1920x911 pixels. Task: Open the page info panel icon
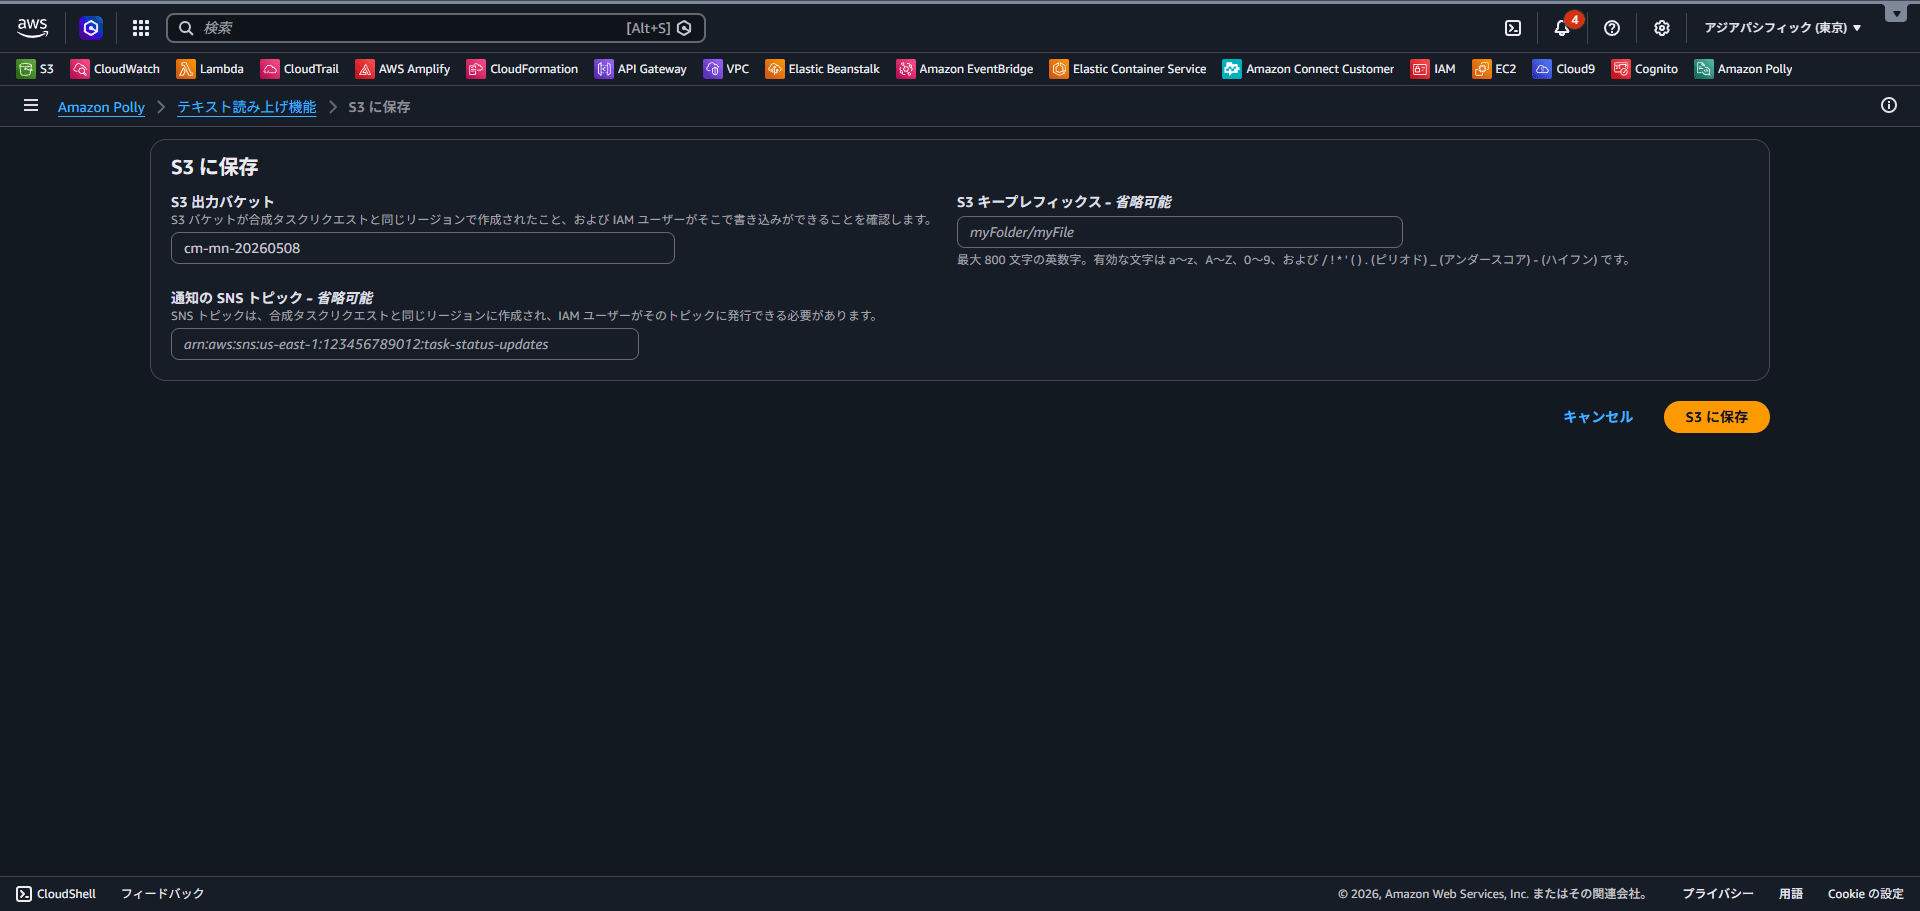pyautogui.click(x=1889, y=105)
